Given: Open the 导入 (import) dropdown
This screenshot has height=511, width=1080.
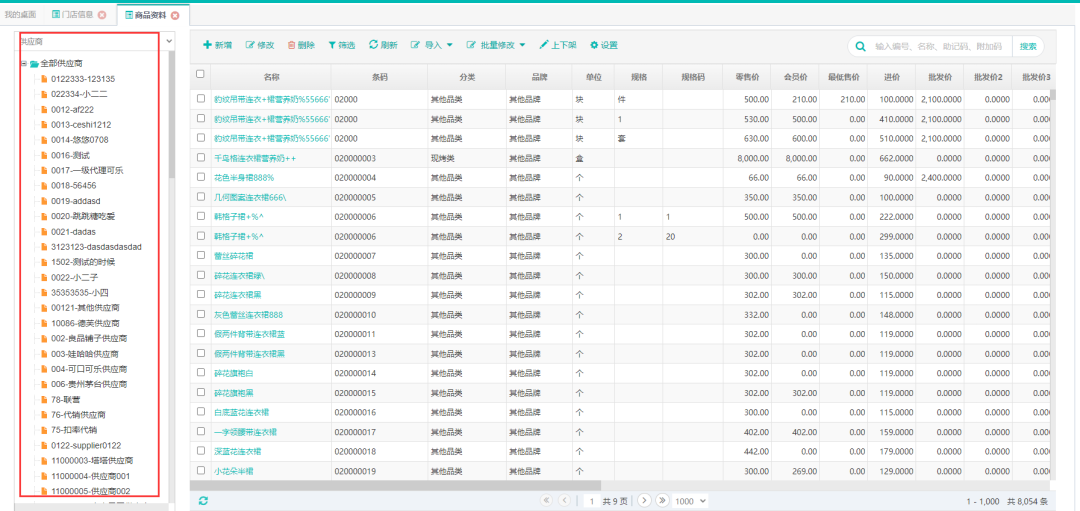Looking at the screenshot, I should tap(432, 45).
